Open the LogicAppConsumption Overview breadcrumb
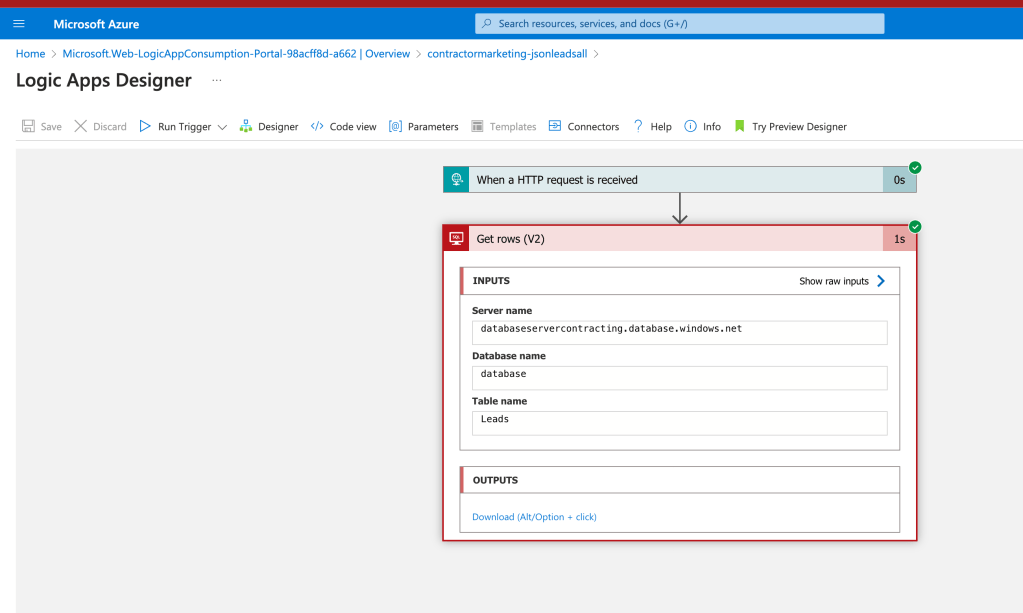The height and width of the screenshot is (613, 1023). [x=236, y=53]
